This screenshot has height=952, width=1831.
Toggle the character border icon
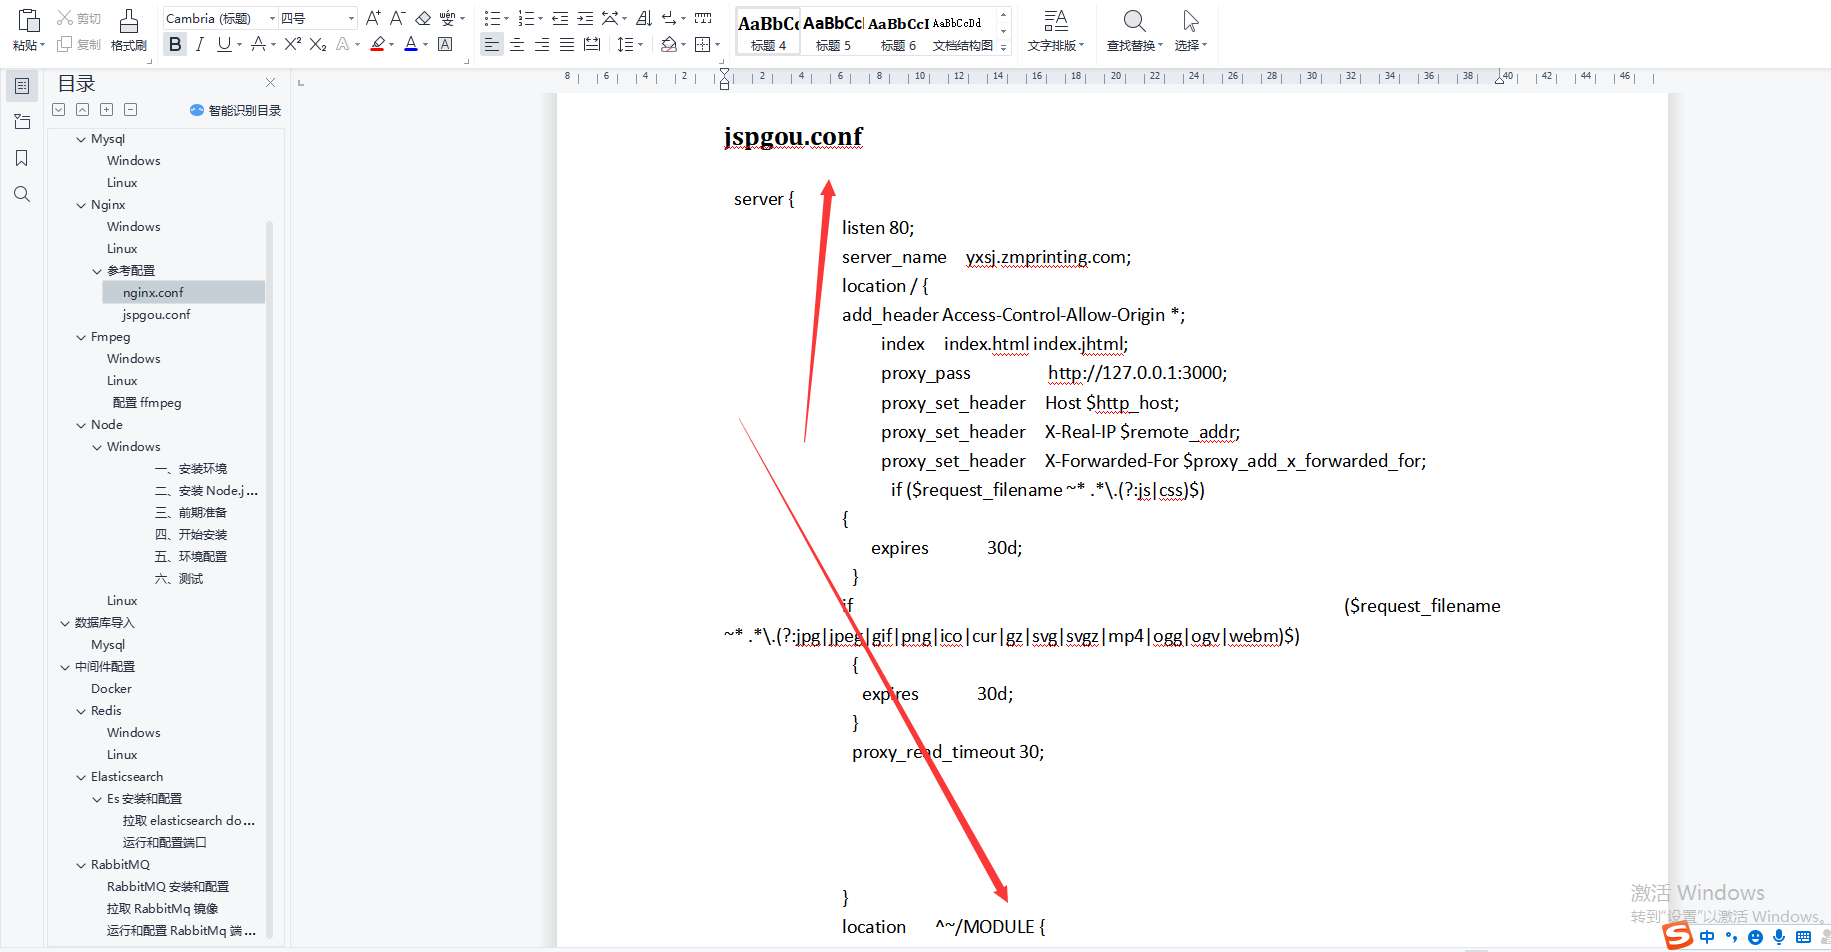446,44
